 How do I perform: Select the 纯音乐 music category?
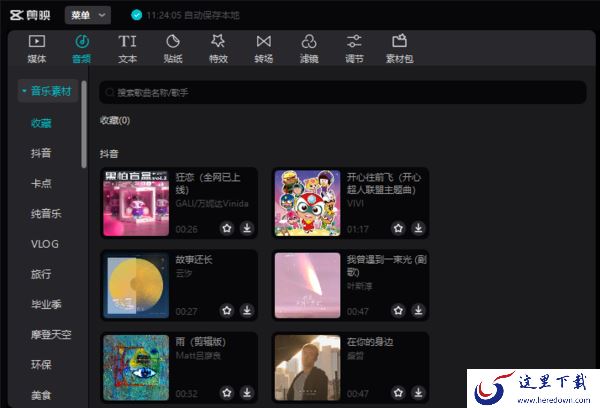tap(46, 214)
